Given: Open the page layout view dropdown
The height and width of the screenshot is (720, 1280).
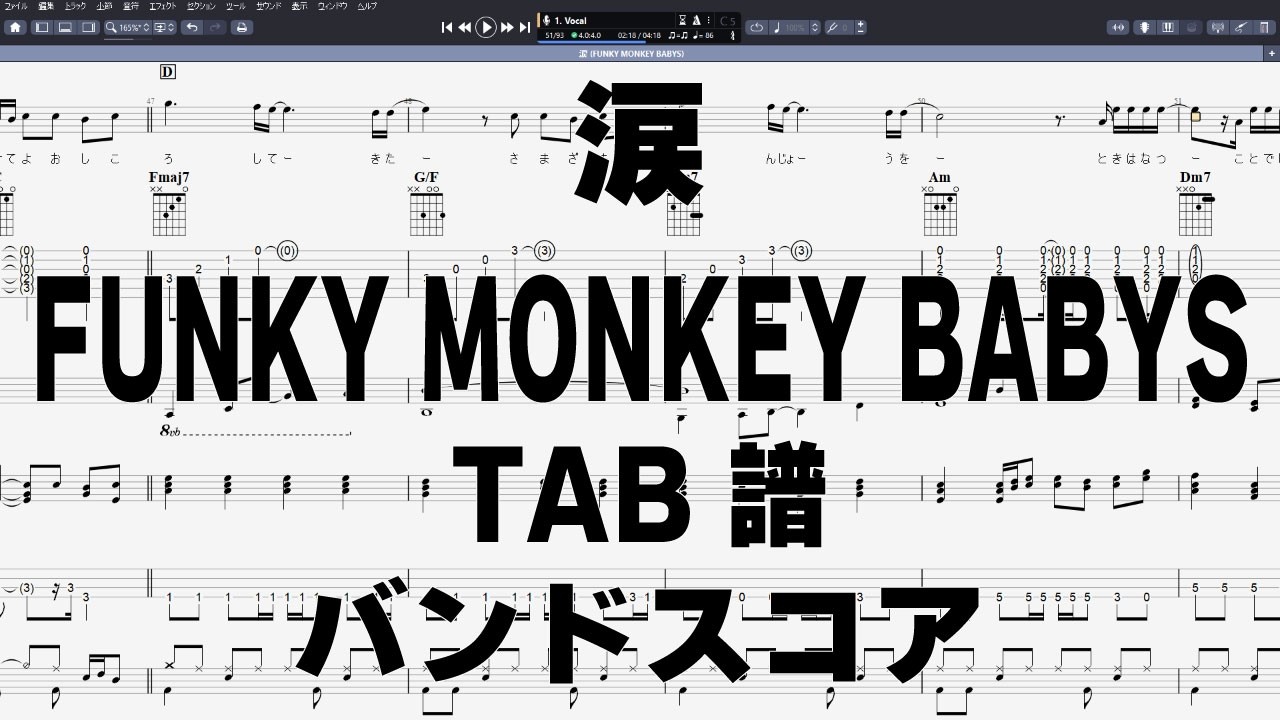Looking at the screenshot, I should coord(164,27).
